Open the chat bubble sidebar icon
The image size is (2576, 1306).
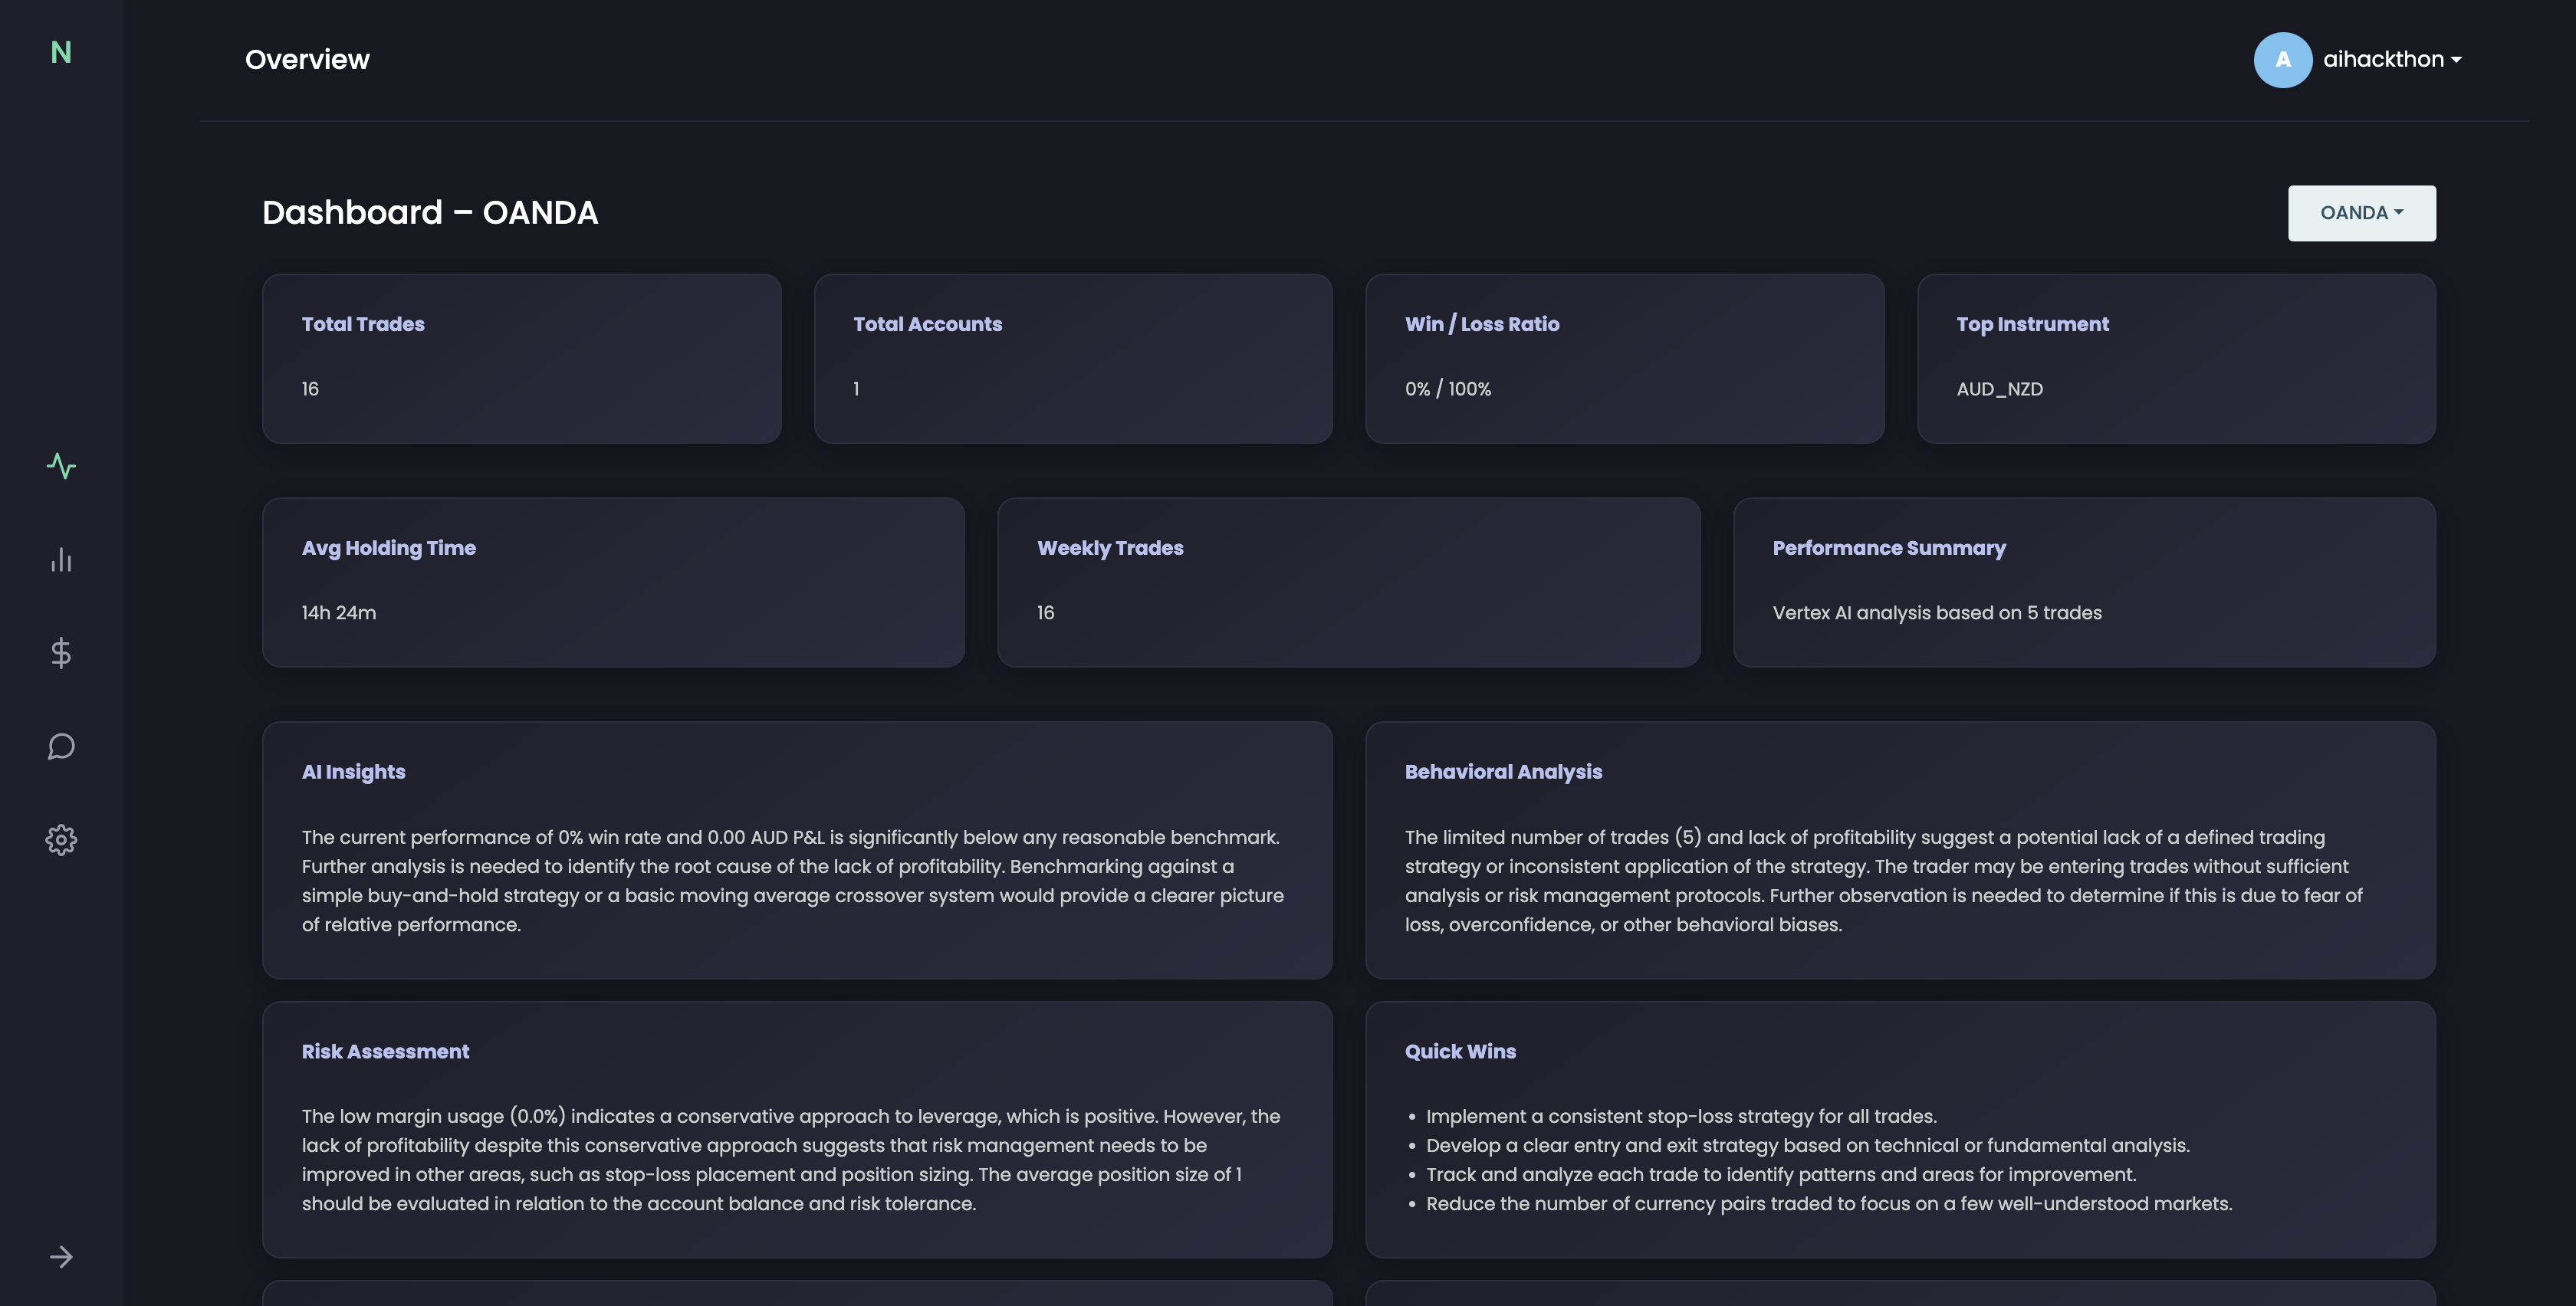(61, 746)
